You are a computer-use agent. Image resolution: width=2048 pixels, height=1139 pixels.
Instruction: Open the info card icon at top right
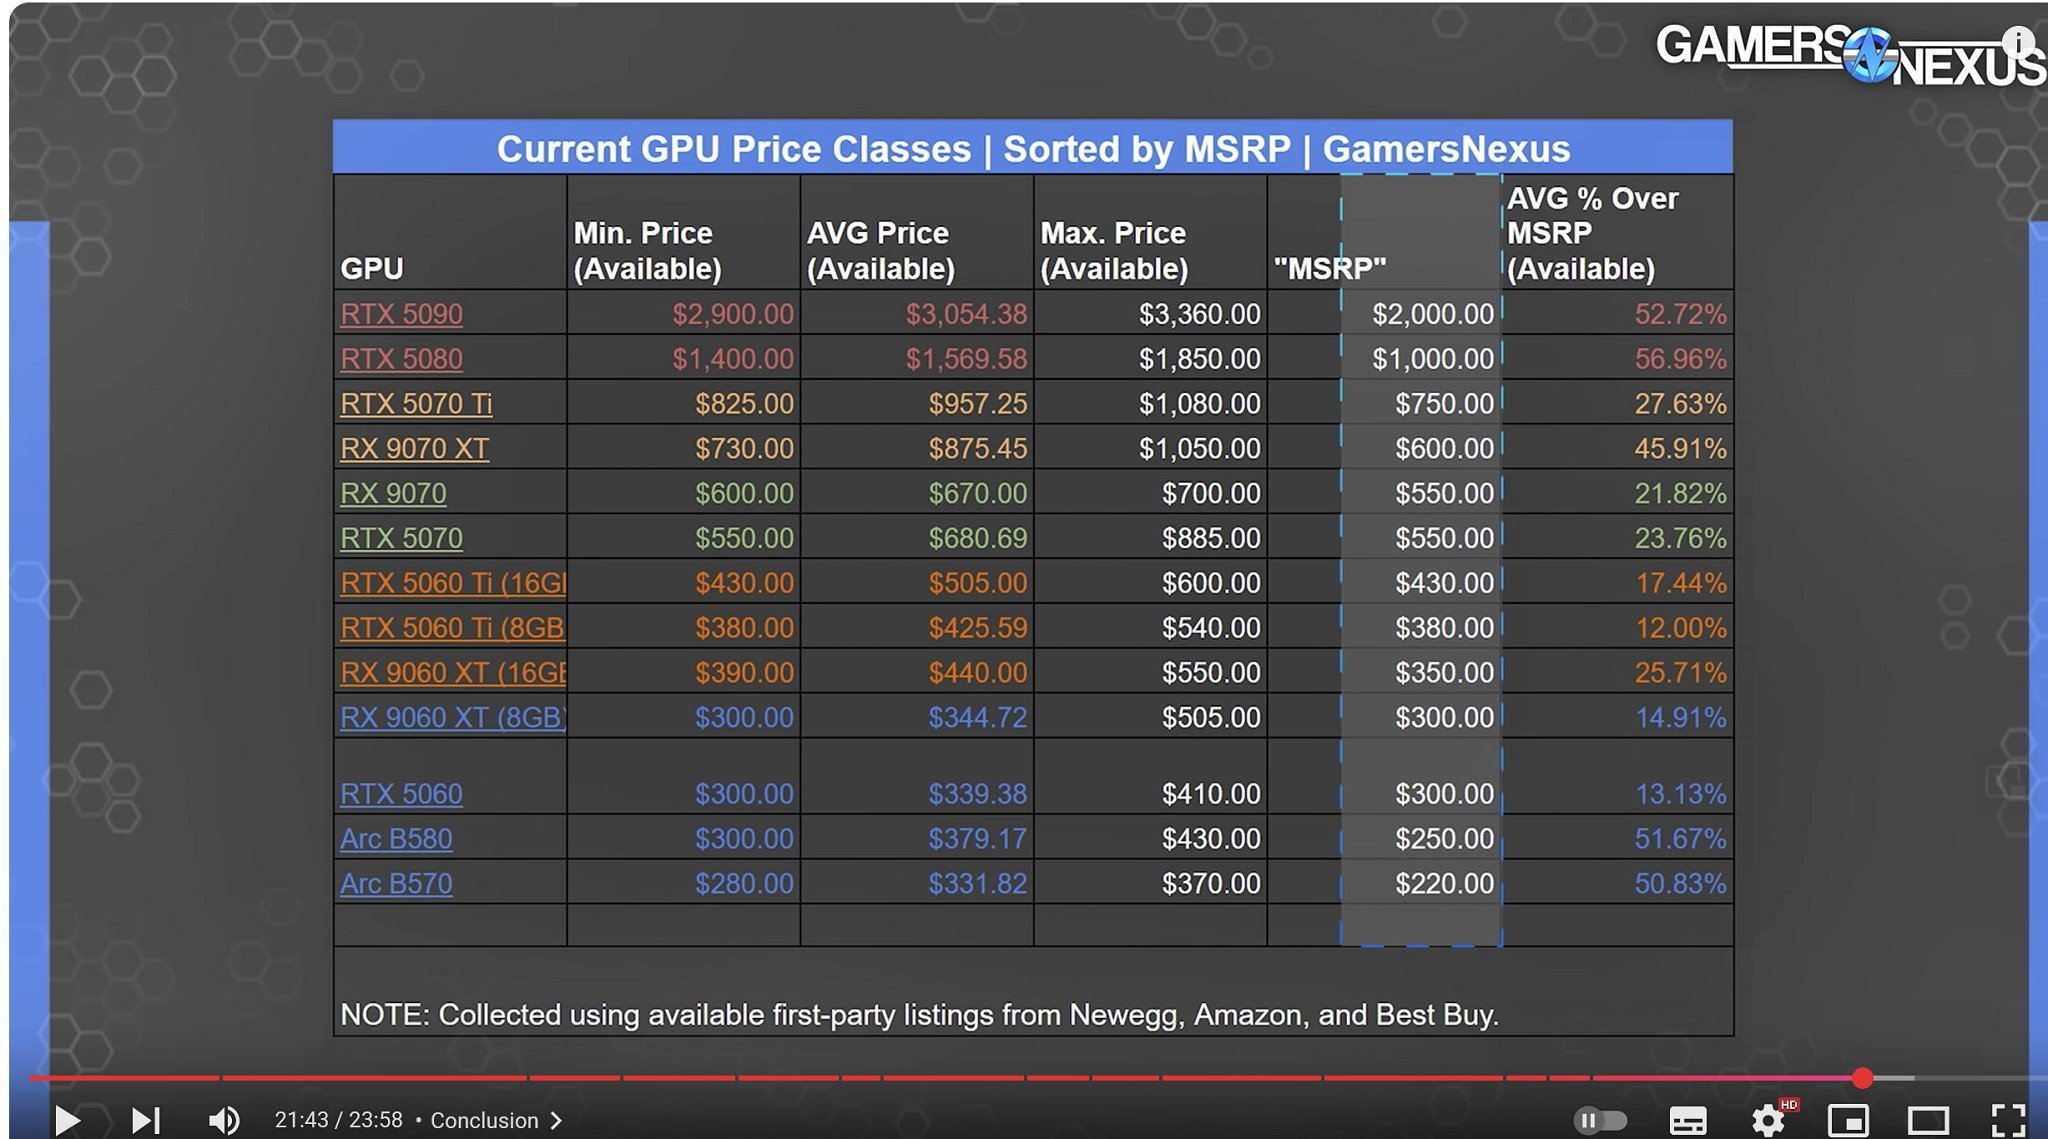click(2019, 41)
